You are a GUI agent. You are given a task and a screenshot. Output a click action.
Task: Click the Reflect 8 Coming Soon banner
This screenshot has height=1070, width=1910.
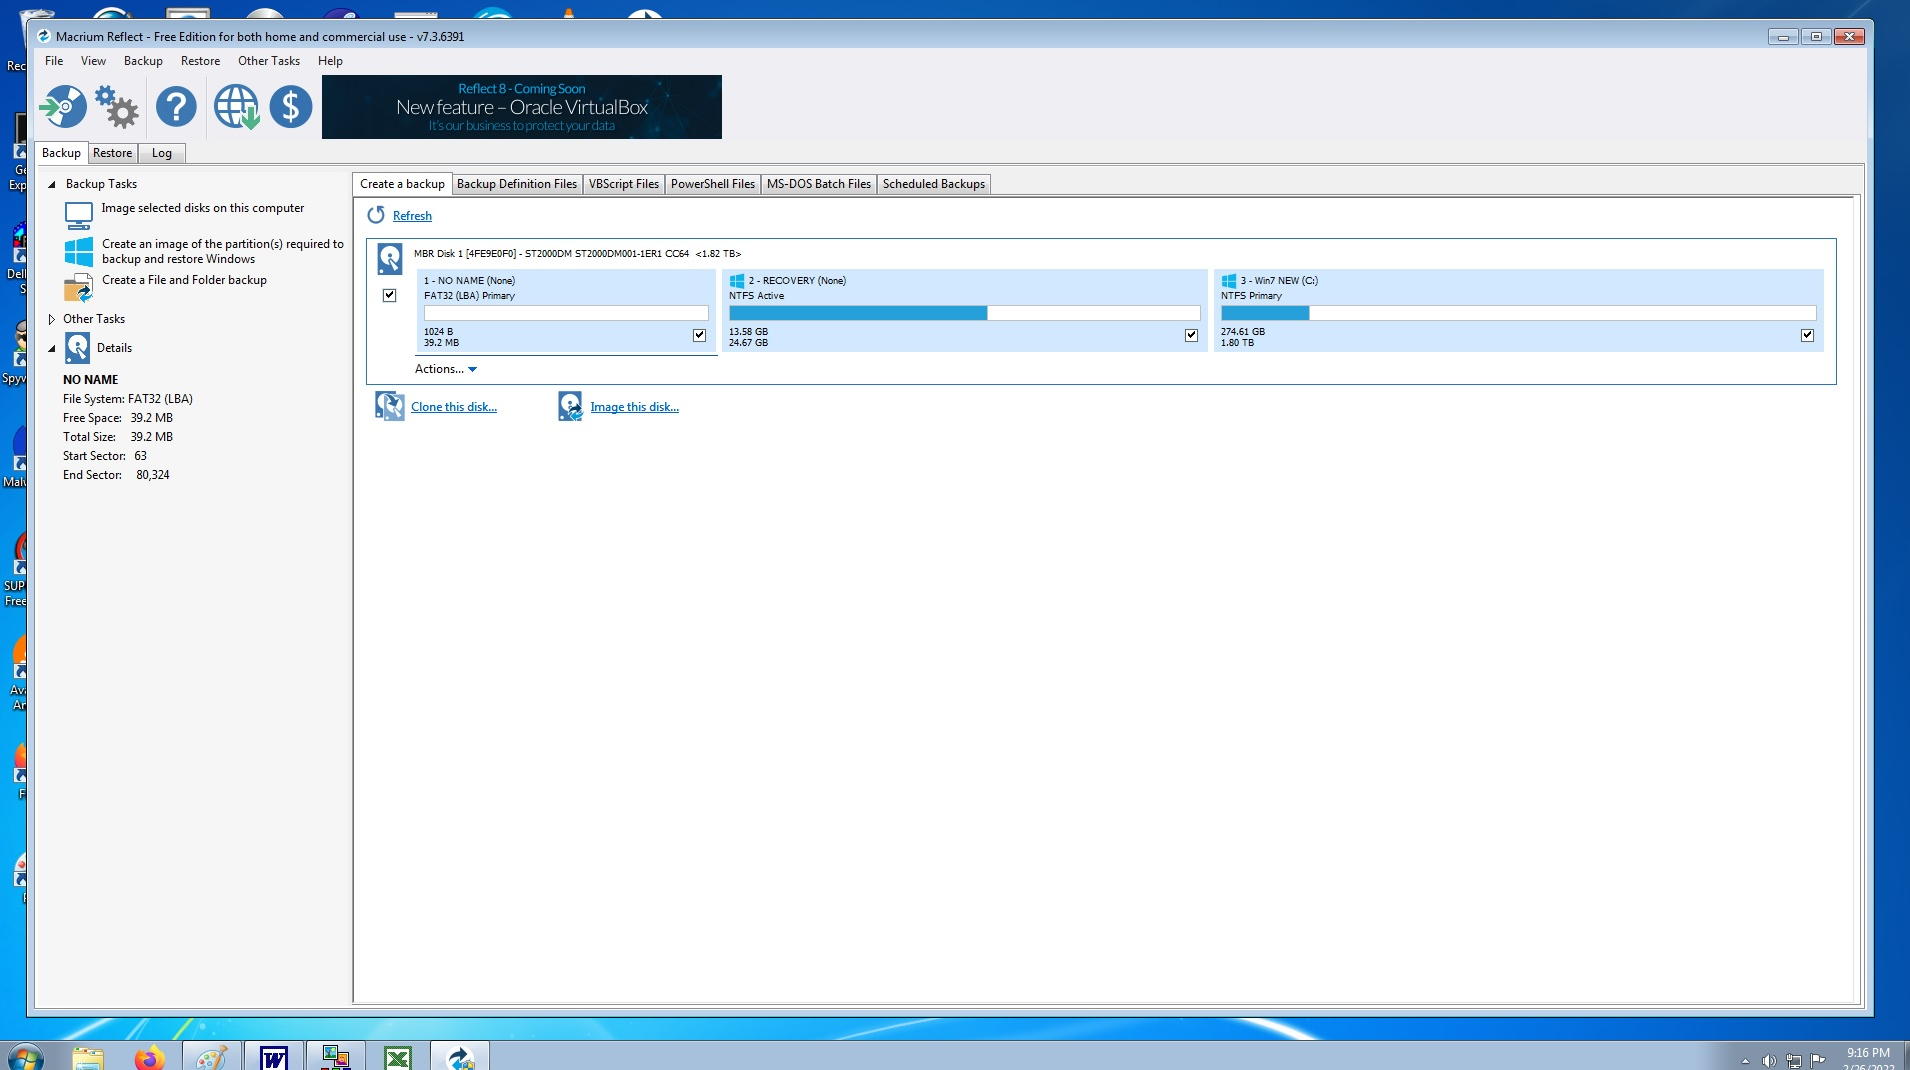point(521,107)
